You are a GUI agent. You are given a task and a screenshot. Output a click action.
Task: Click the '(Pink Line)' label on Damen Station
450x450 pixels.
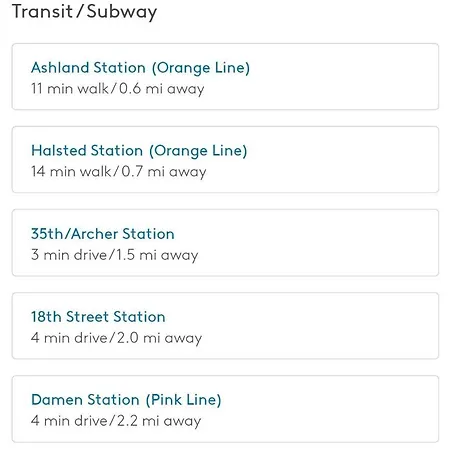(x=183, y=400)
